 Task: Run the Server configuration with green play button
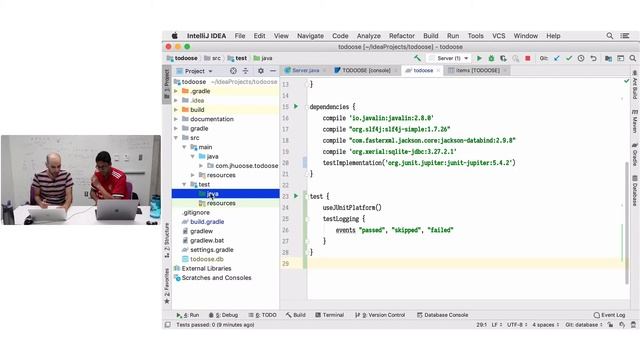[x=479, y=58]
